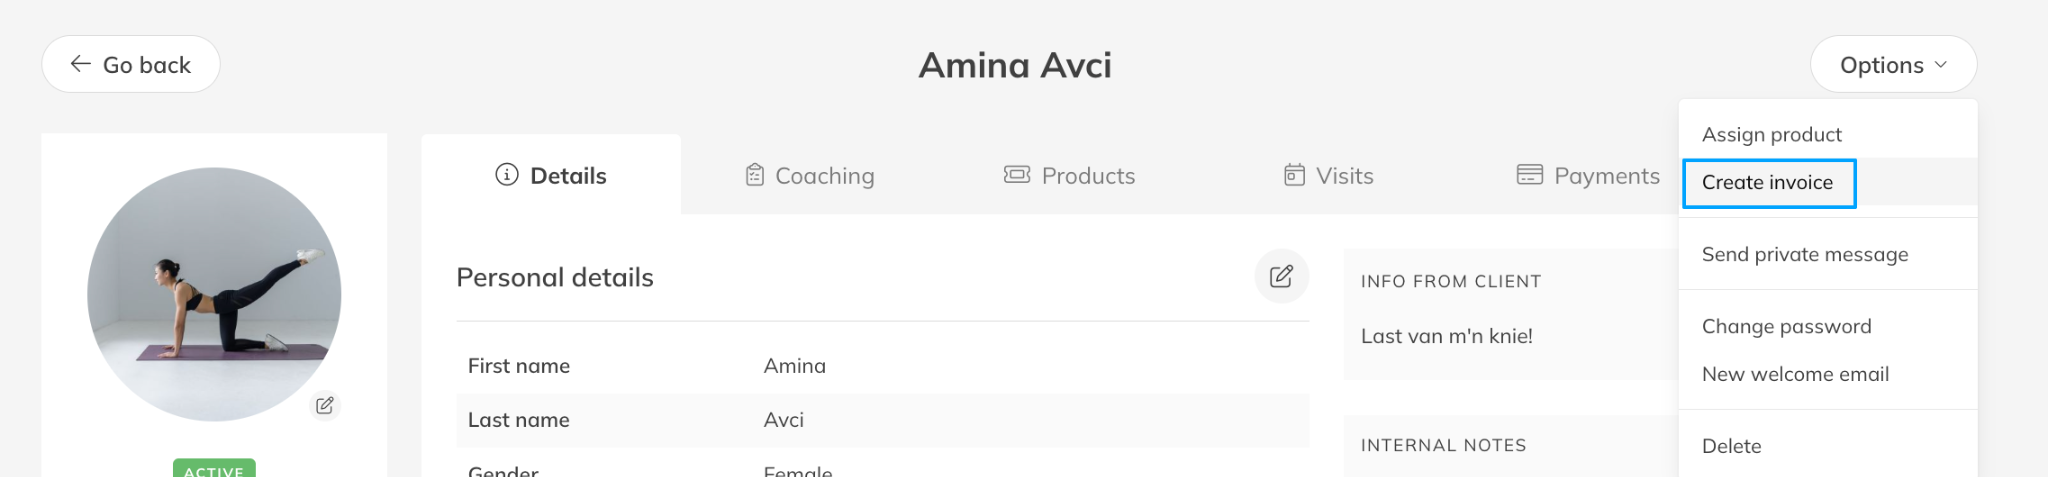Choose Delete from the Options menu
This screenshot has width=2048, height=477.
tap(1731, 446)
